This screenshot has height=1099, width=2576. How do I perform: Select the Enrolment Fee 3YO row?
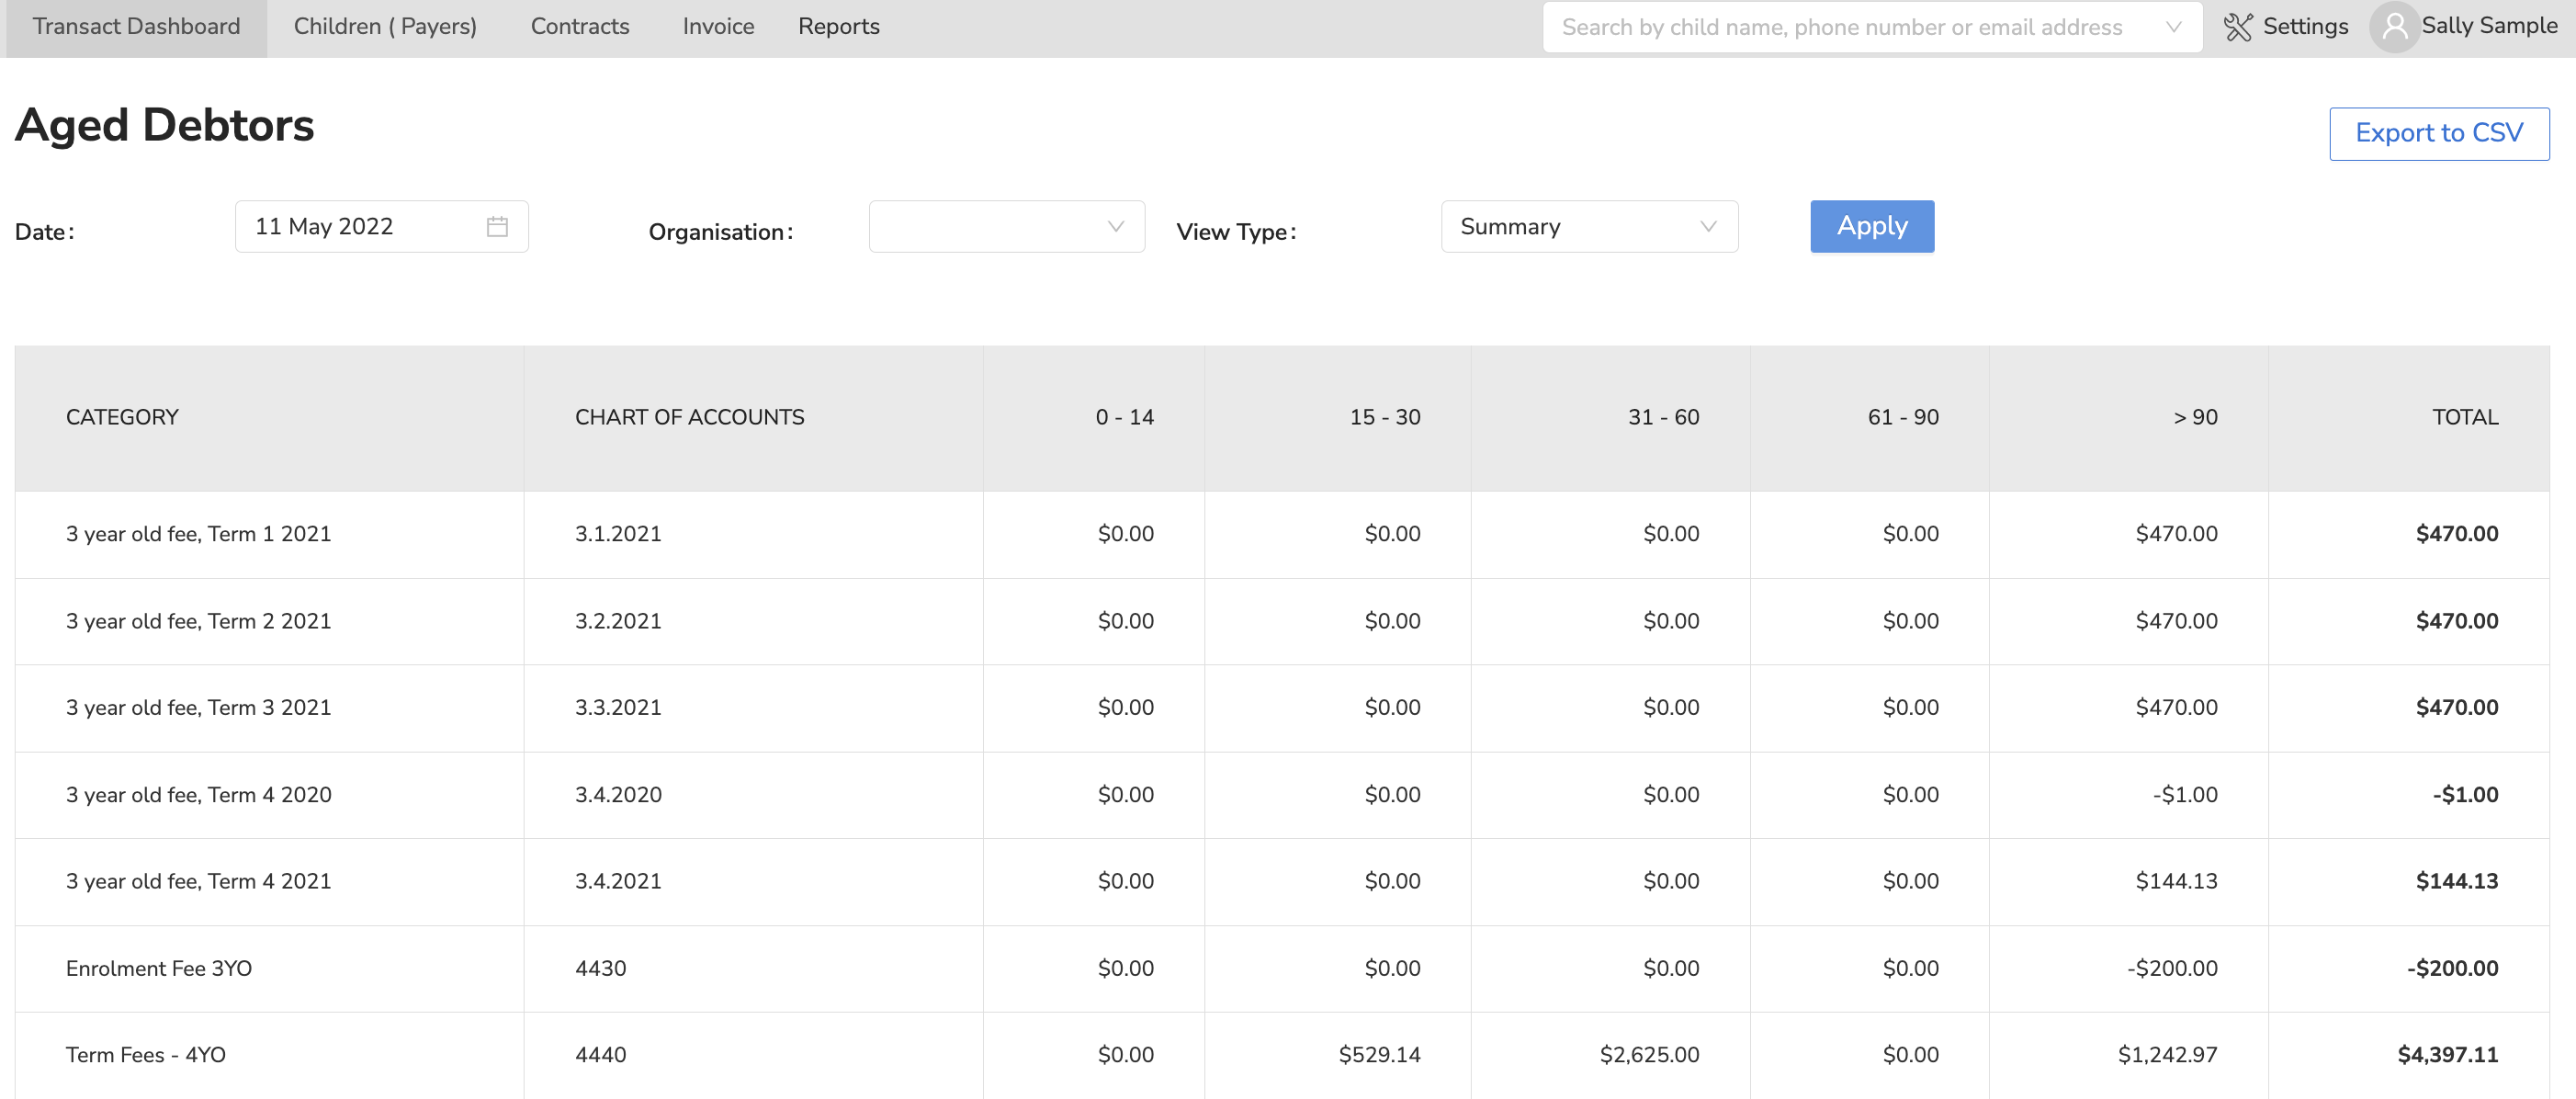(159, 967)
